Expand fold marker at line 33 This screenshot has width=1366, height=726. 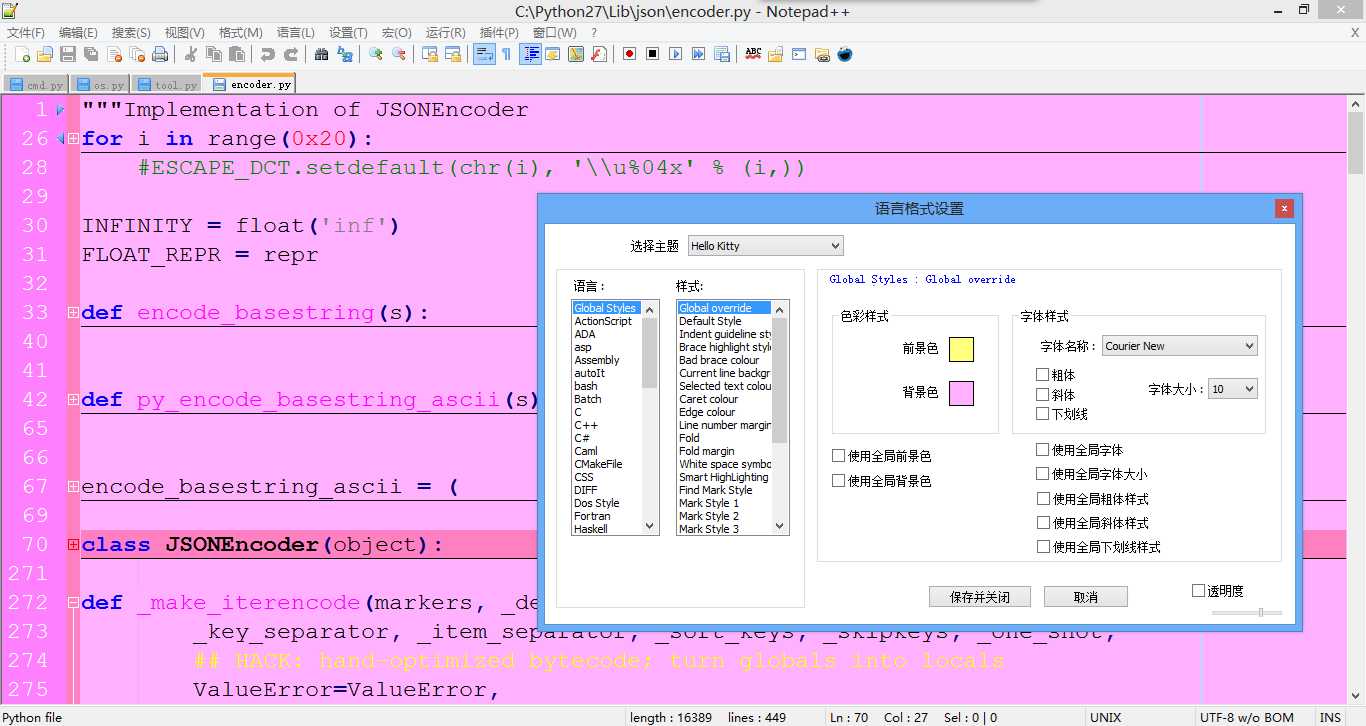(73, 313)
